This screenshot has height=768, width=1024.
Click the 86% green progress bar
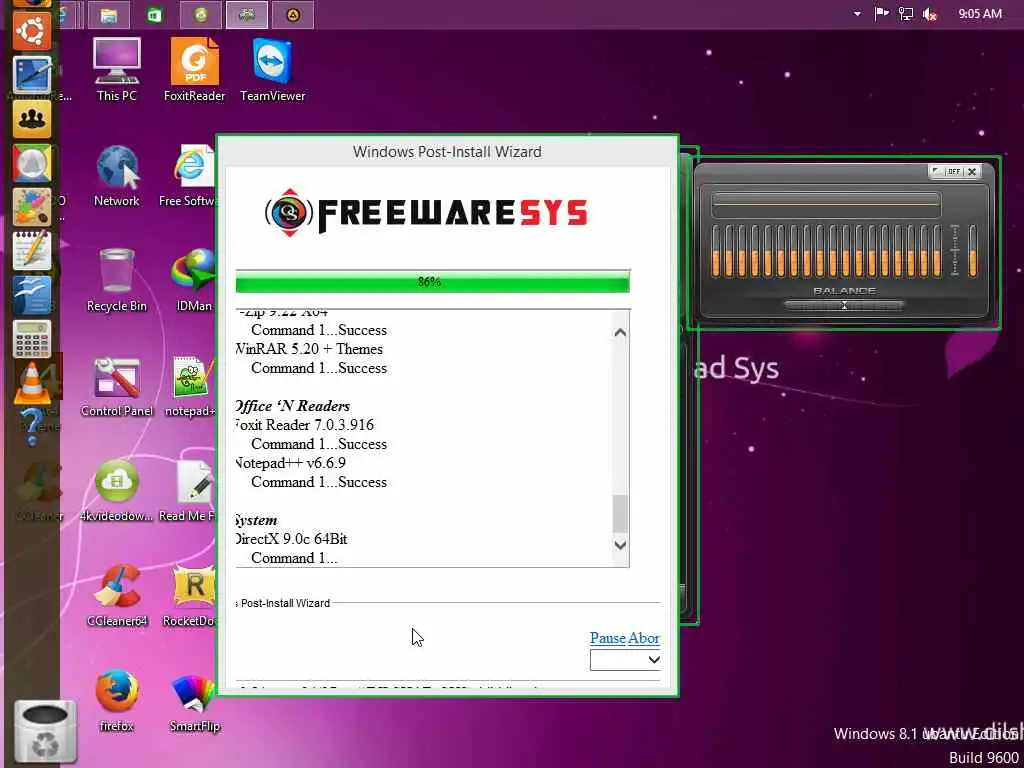[432, 282]
